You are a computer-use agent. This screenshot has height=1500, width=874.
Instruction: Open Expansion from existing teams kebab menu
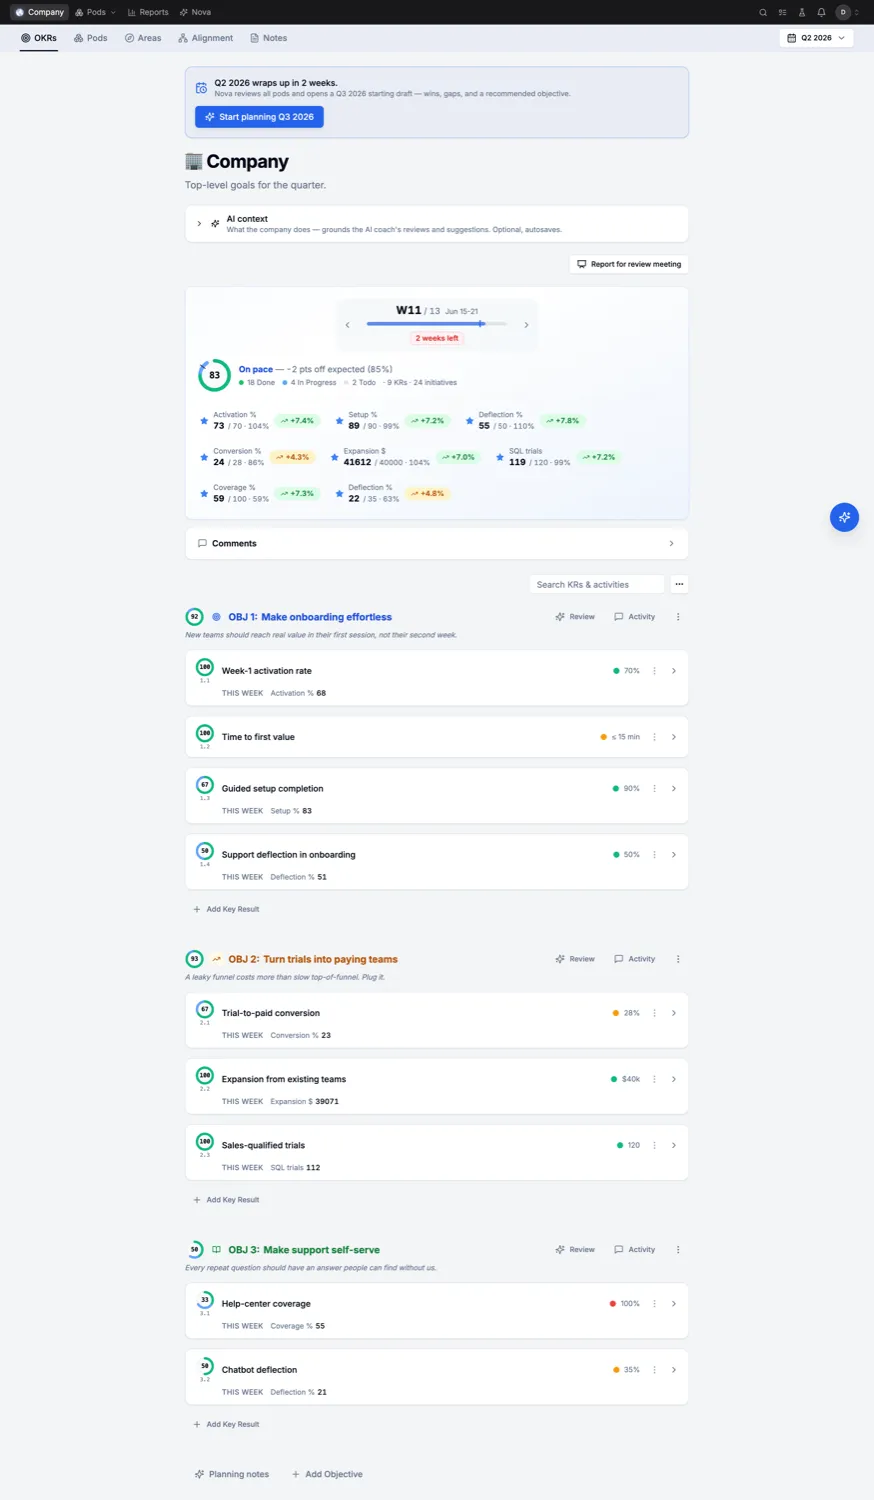[x=655, y=1079]
